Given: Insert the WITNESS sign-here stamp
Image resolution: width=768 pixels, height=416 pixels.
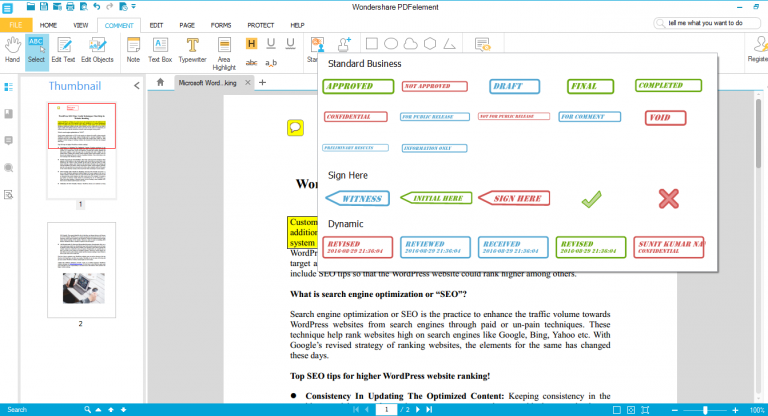Looking at the screenshot, I should click(358, 198).
